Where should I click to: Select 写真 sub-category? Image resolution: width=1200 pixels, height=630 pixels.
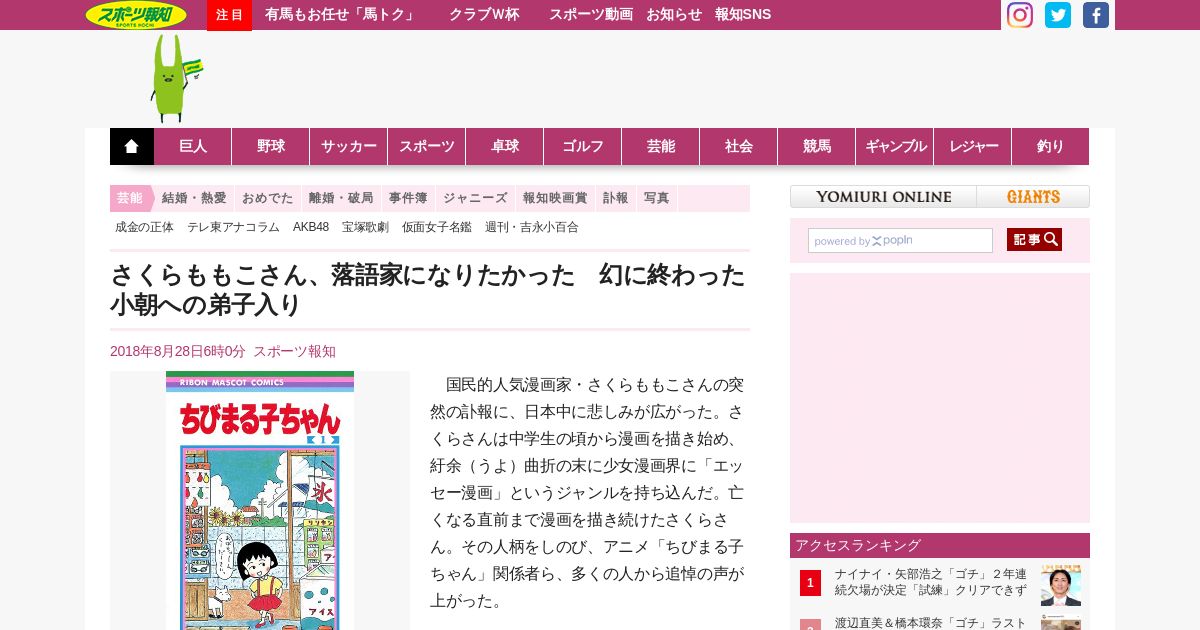657,198
